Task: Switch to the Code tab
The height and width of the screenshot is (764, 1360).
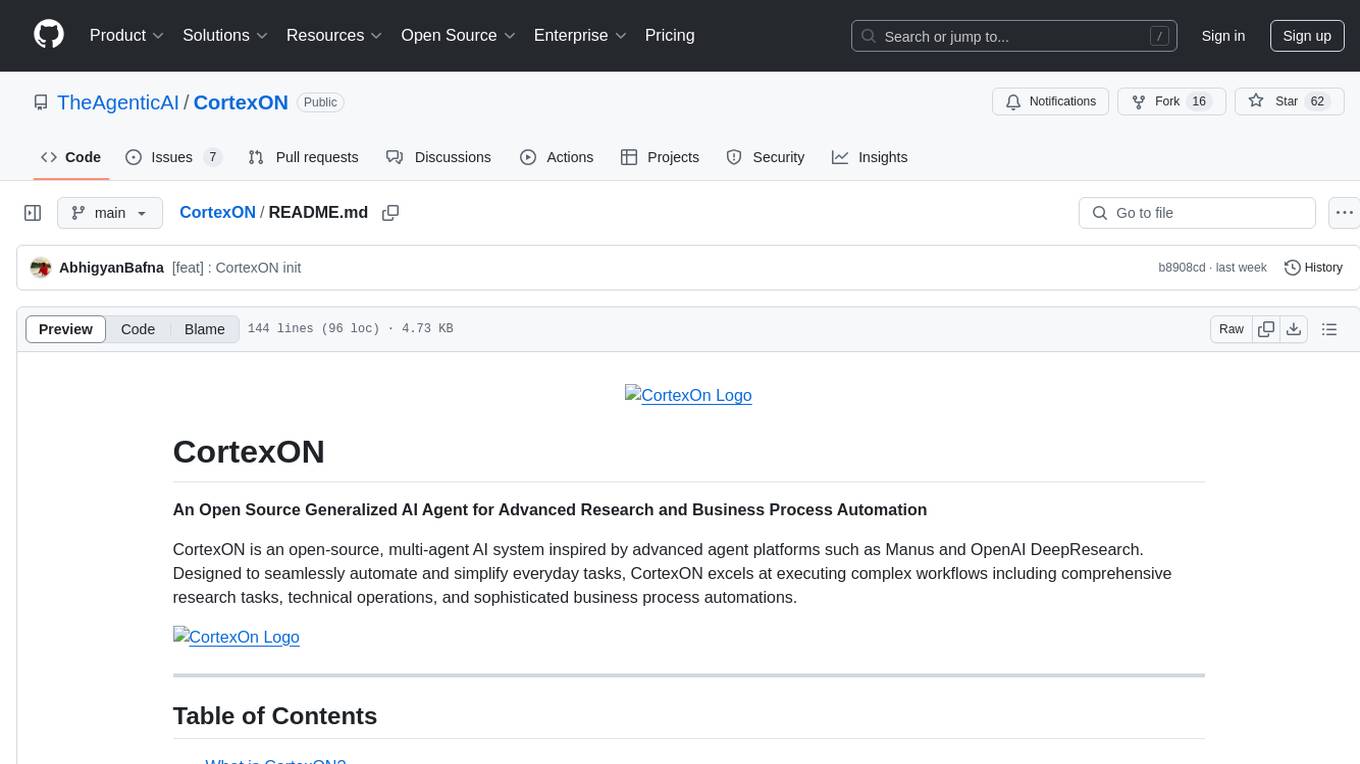Action: [71, 157]
